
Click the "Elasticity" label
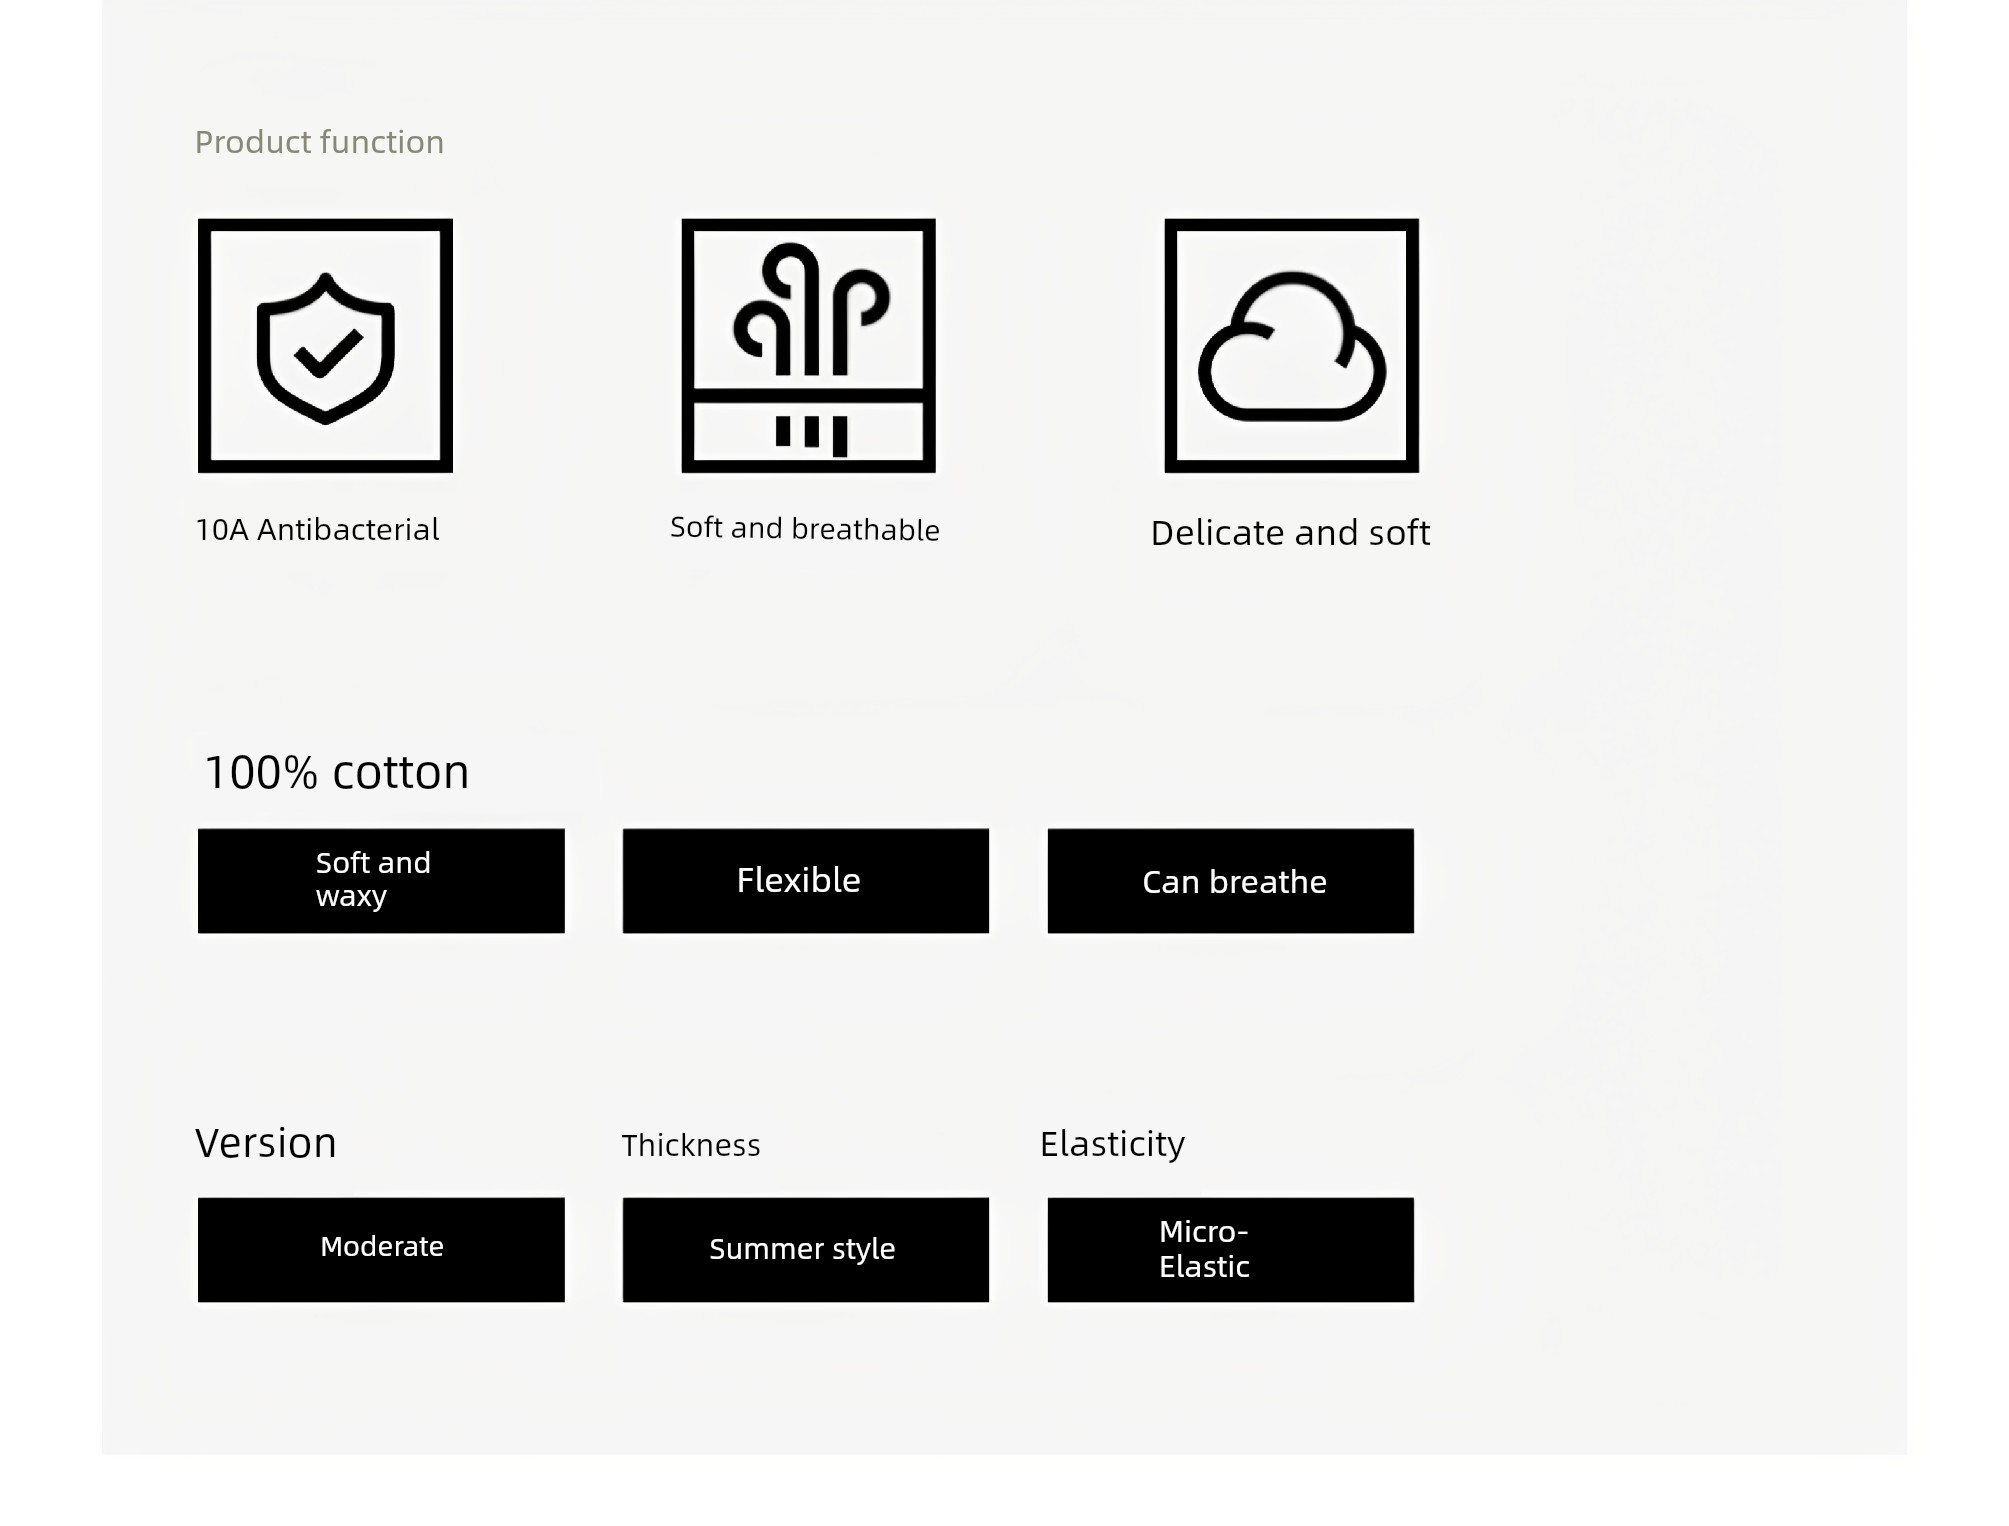point(1112,1144)
